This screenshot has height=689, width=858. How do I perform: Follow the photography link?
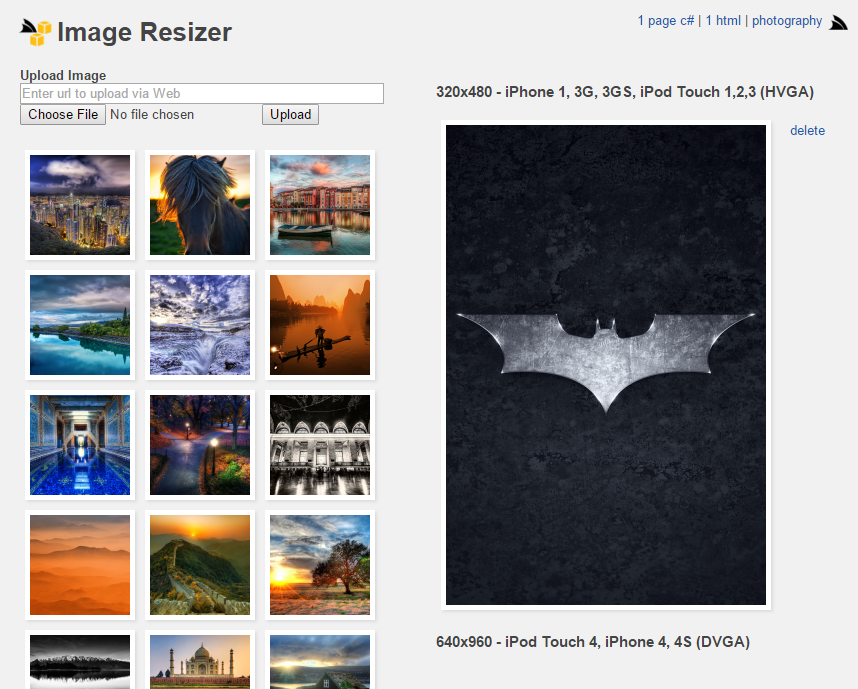click(x=787, y=20)
